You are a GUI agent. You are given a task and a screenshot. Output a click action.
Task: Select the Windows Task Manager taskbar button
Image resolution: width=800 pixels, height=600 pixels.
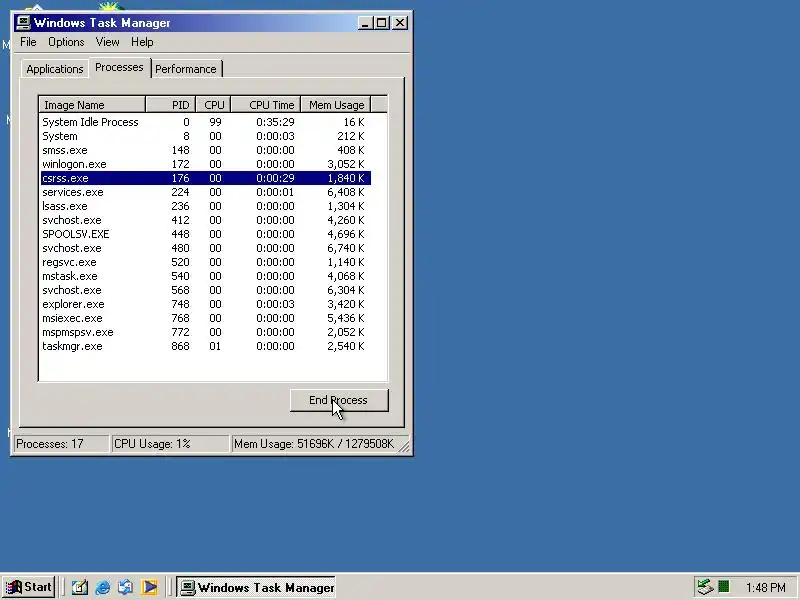[x=256, y=587]
